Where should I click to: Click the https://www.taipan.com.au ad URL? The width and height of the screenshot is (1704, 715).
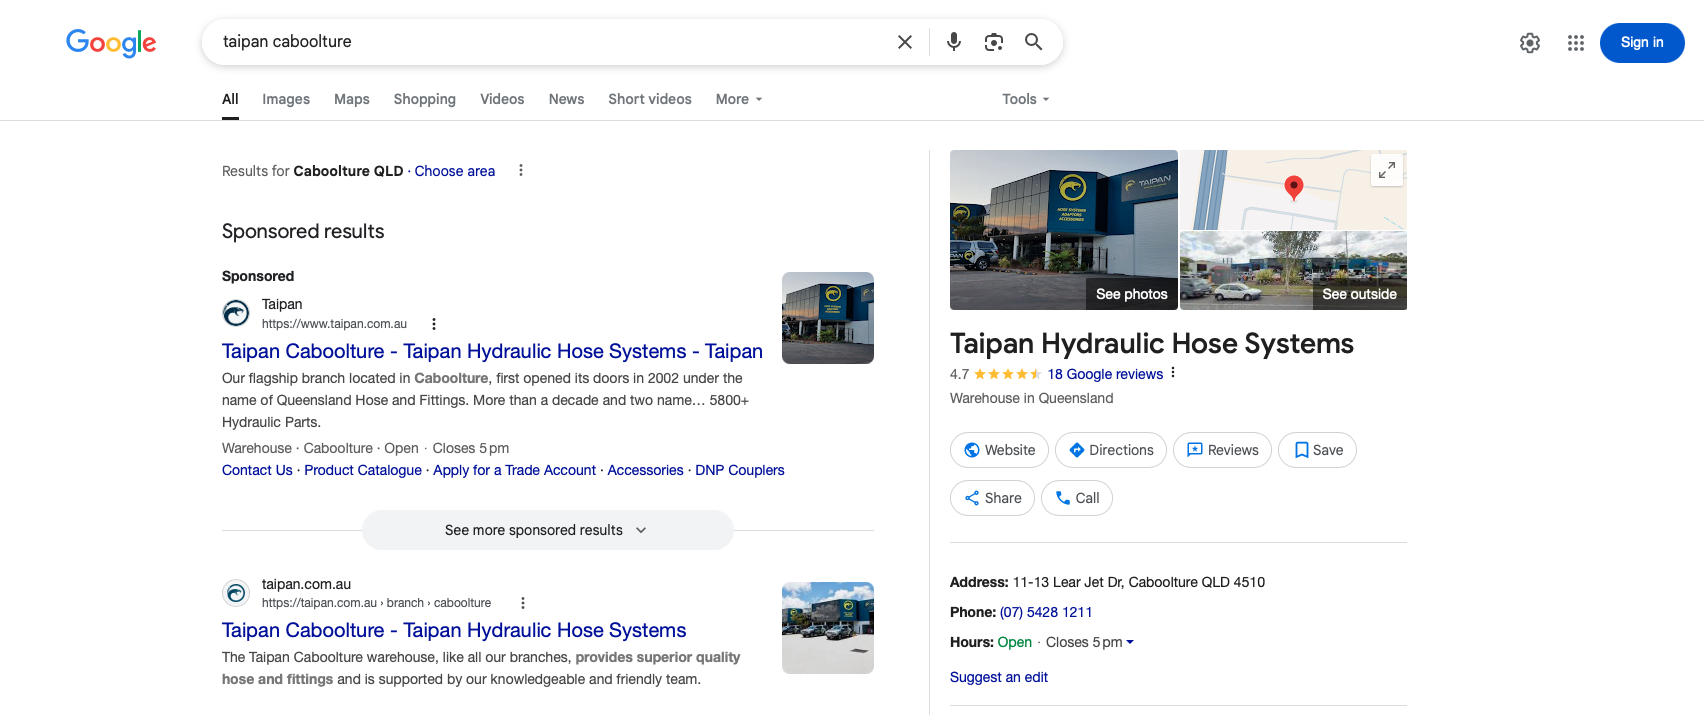334,324
